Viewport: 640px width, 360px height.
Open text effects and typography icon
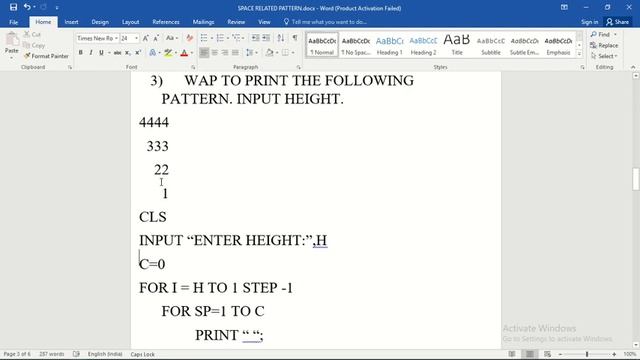[x=153, y=53]
